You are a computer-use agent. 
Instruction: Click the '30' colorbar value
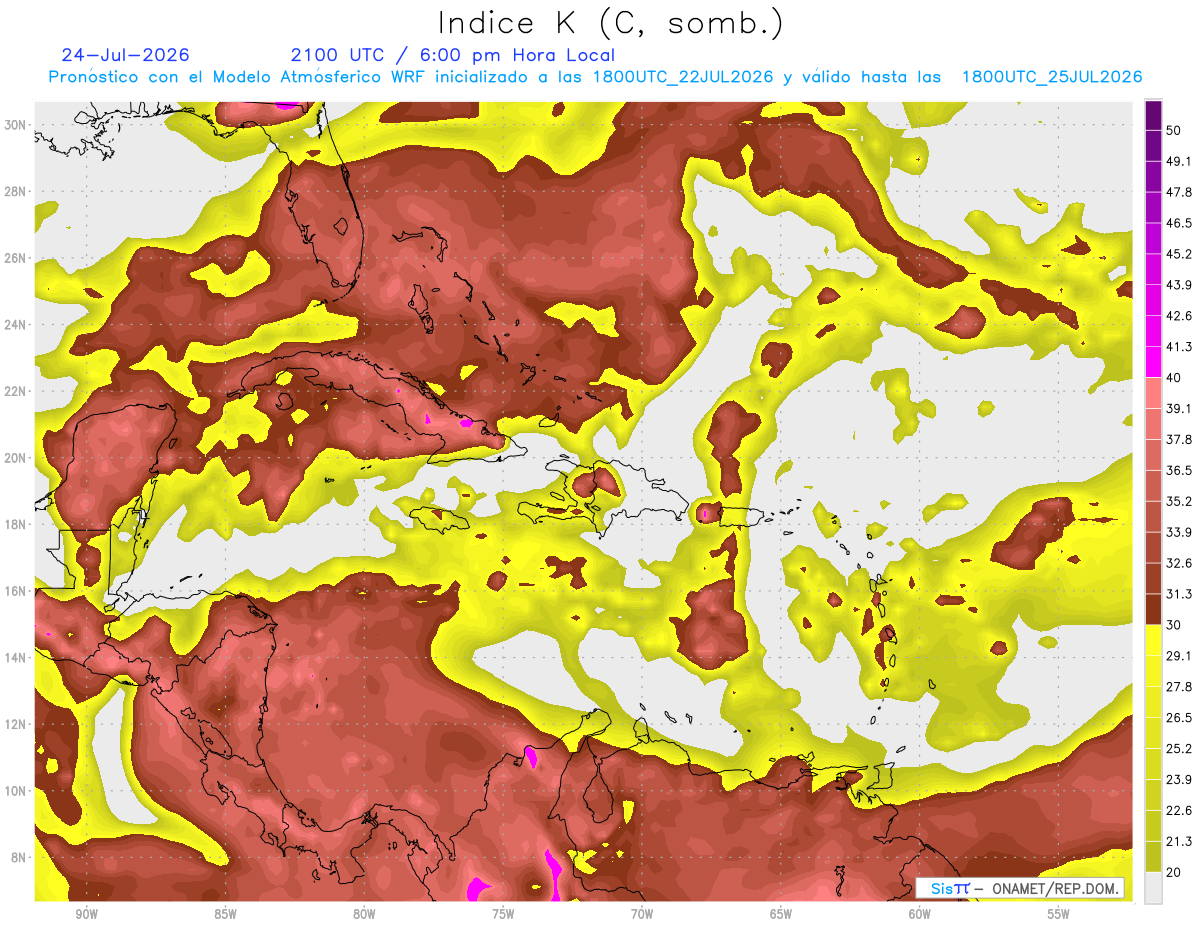(x=1175, y=625)
